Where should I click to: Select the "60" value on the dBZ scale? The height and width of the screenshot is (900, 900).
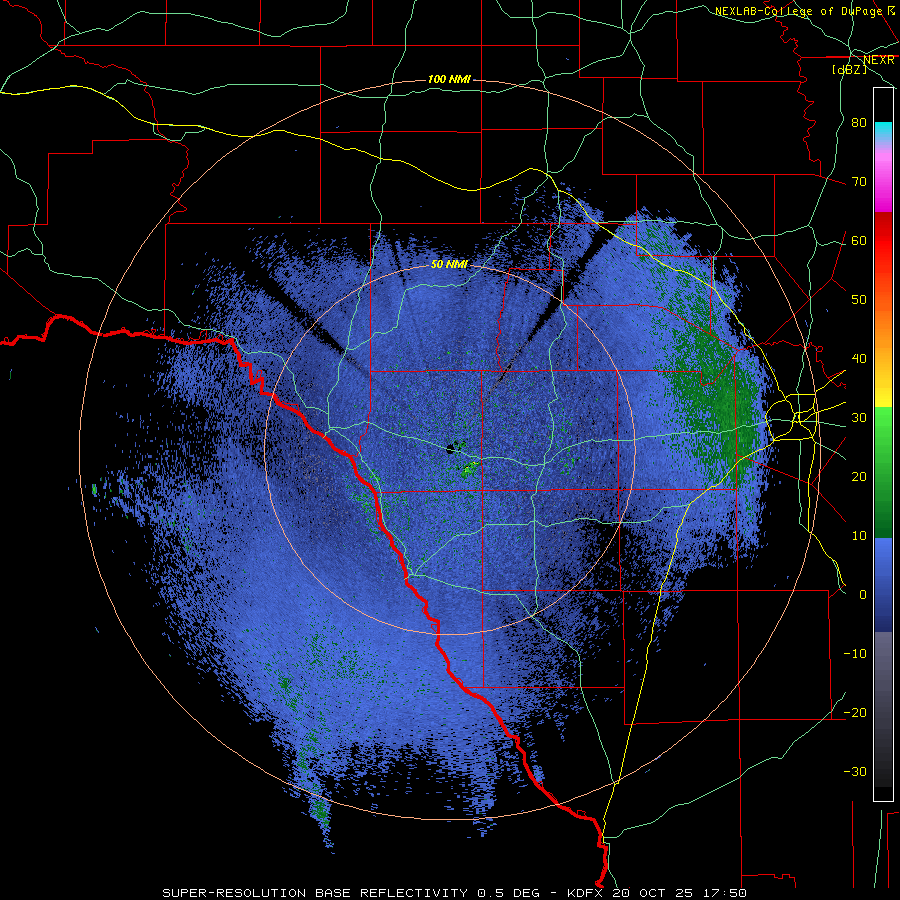tap(859, 240)
